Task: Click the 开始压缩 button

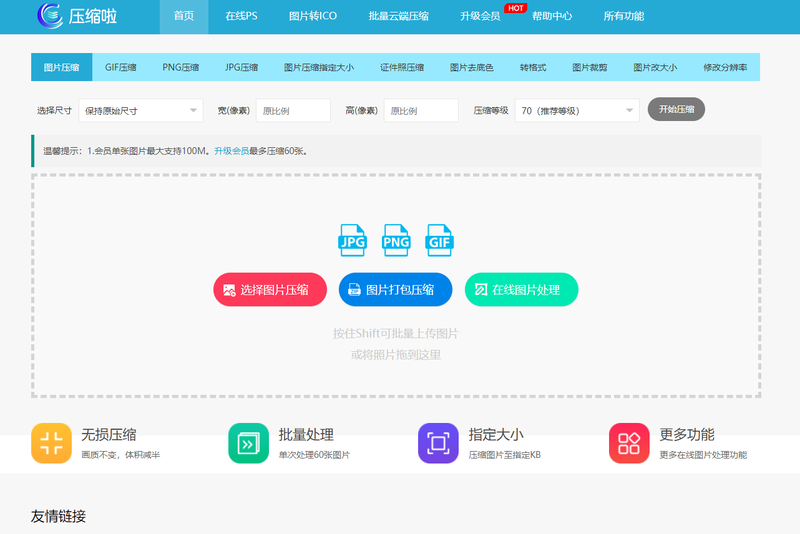Action: click(677, 109)
